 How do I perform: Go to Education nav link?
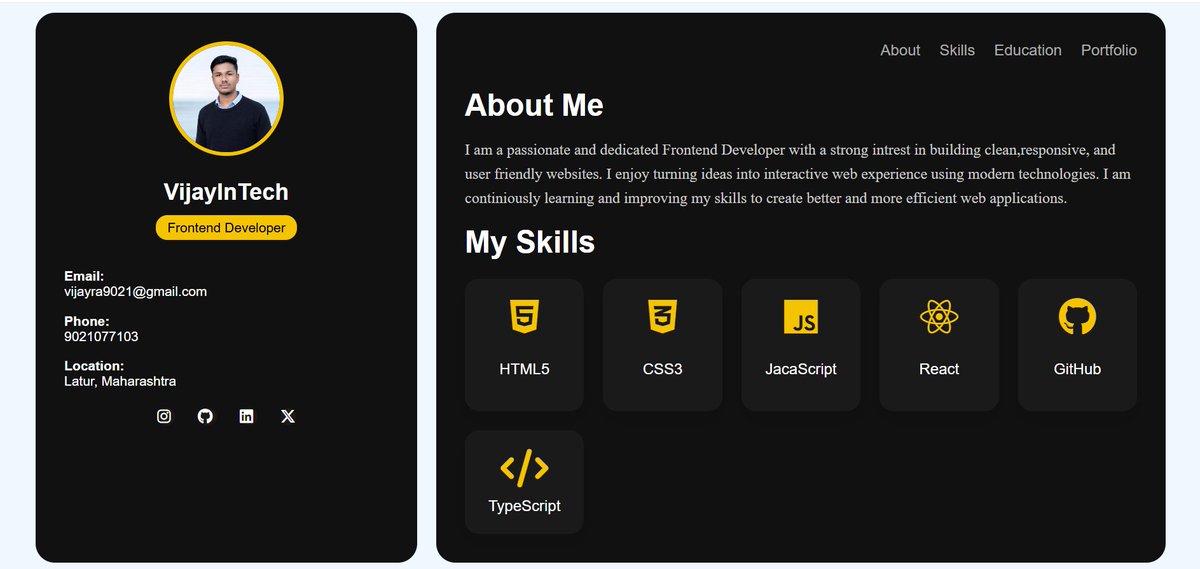(x=1028, y=50)
